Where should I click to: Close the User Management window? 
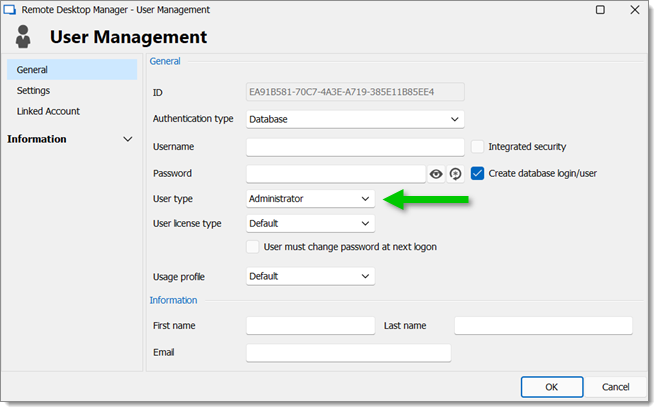635,10
